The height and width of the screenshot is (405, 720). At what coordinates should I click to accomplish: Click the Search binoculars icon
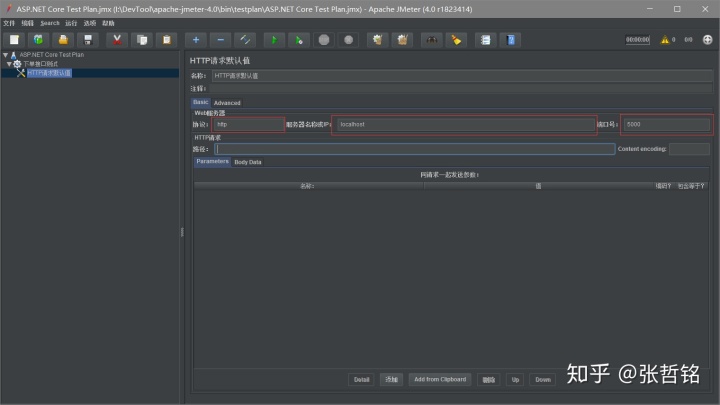coord(432,40)
